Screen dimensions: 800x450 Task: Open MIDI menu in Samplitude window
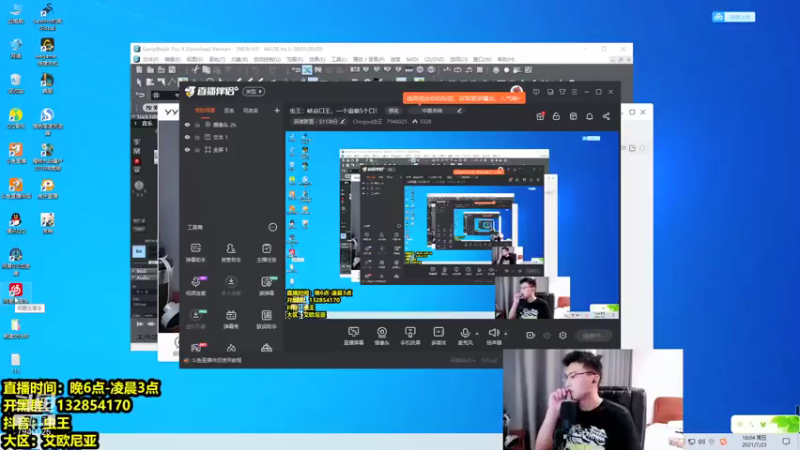click(x=412, y=60)
